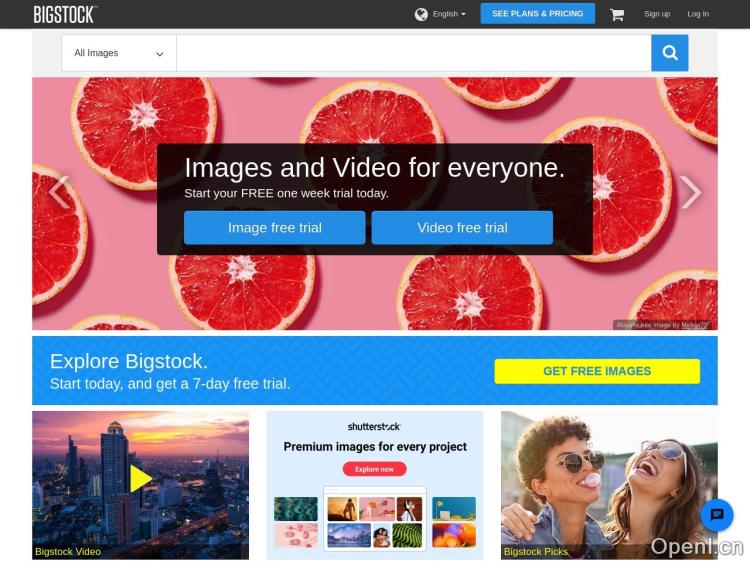Start the Image free trial
Image resolution: width=750 pixels, height=562 pixels.
[x=274, y=228]
